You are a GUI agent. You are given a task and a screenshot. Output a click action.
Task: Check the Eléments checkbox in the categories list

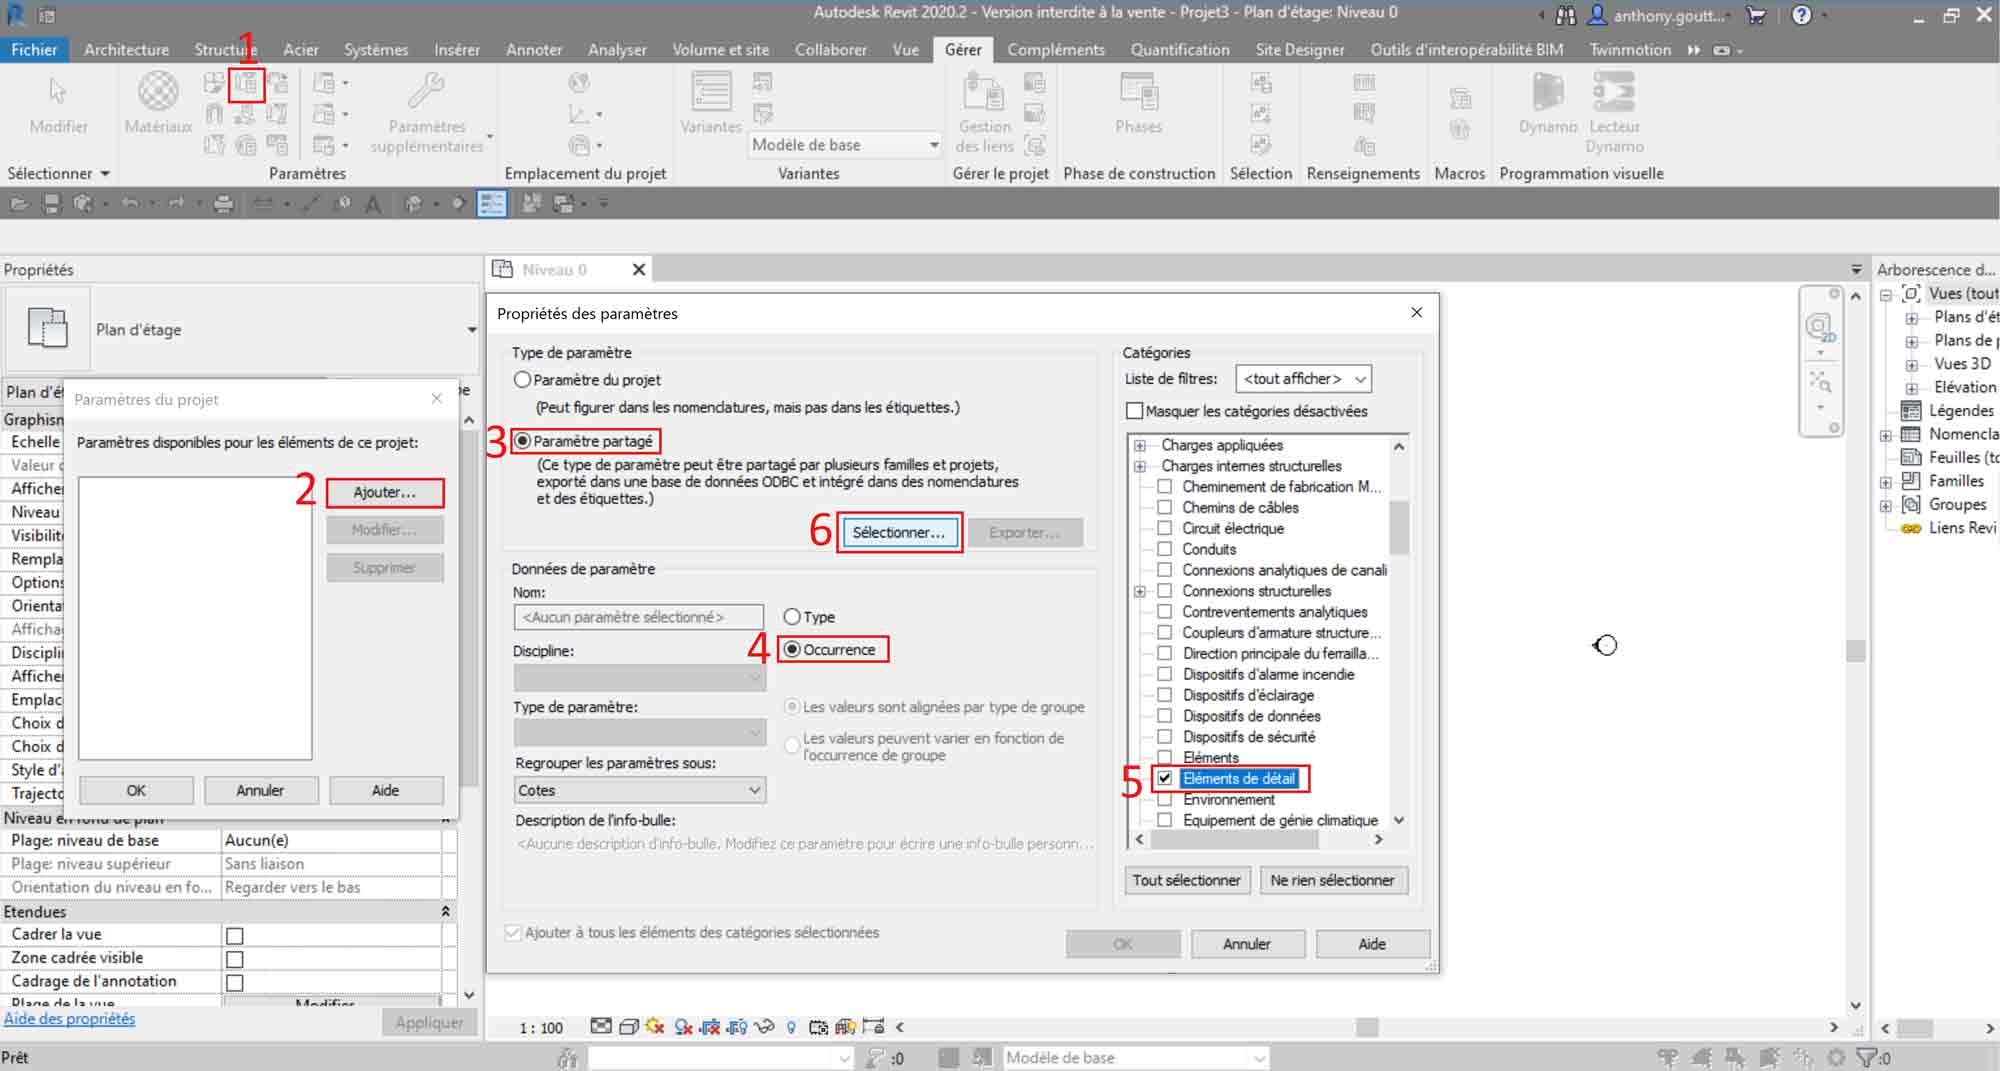1164,757
